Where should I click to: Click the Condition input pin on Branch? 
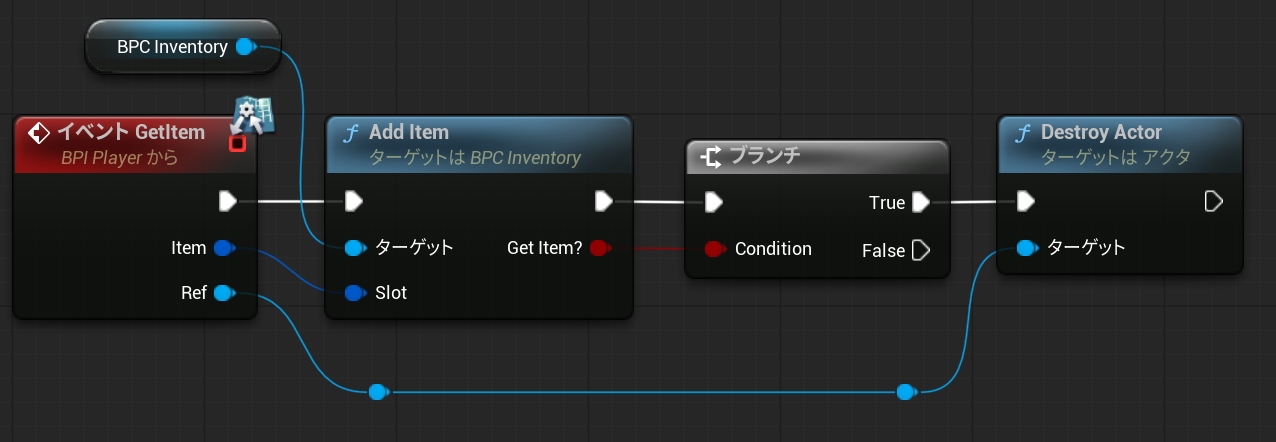coord(714,248)
